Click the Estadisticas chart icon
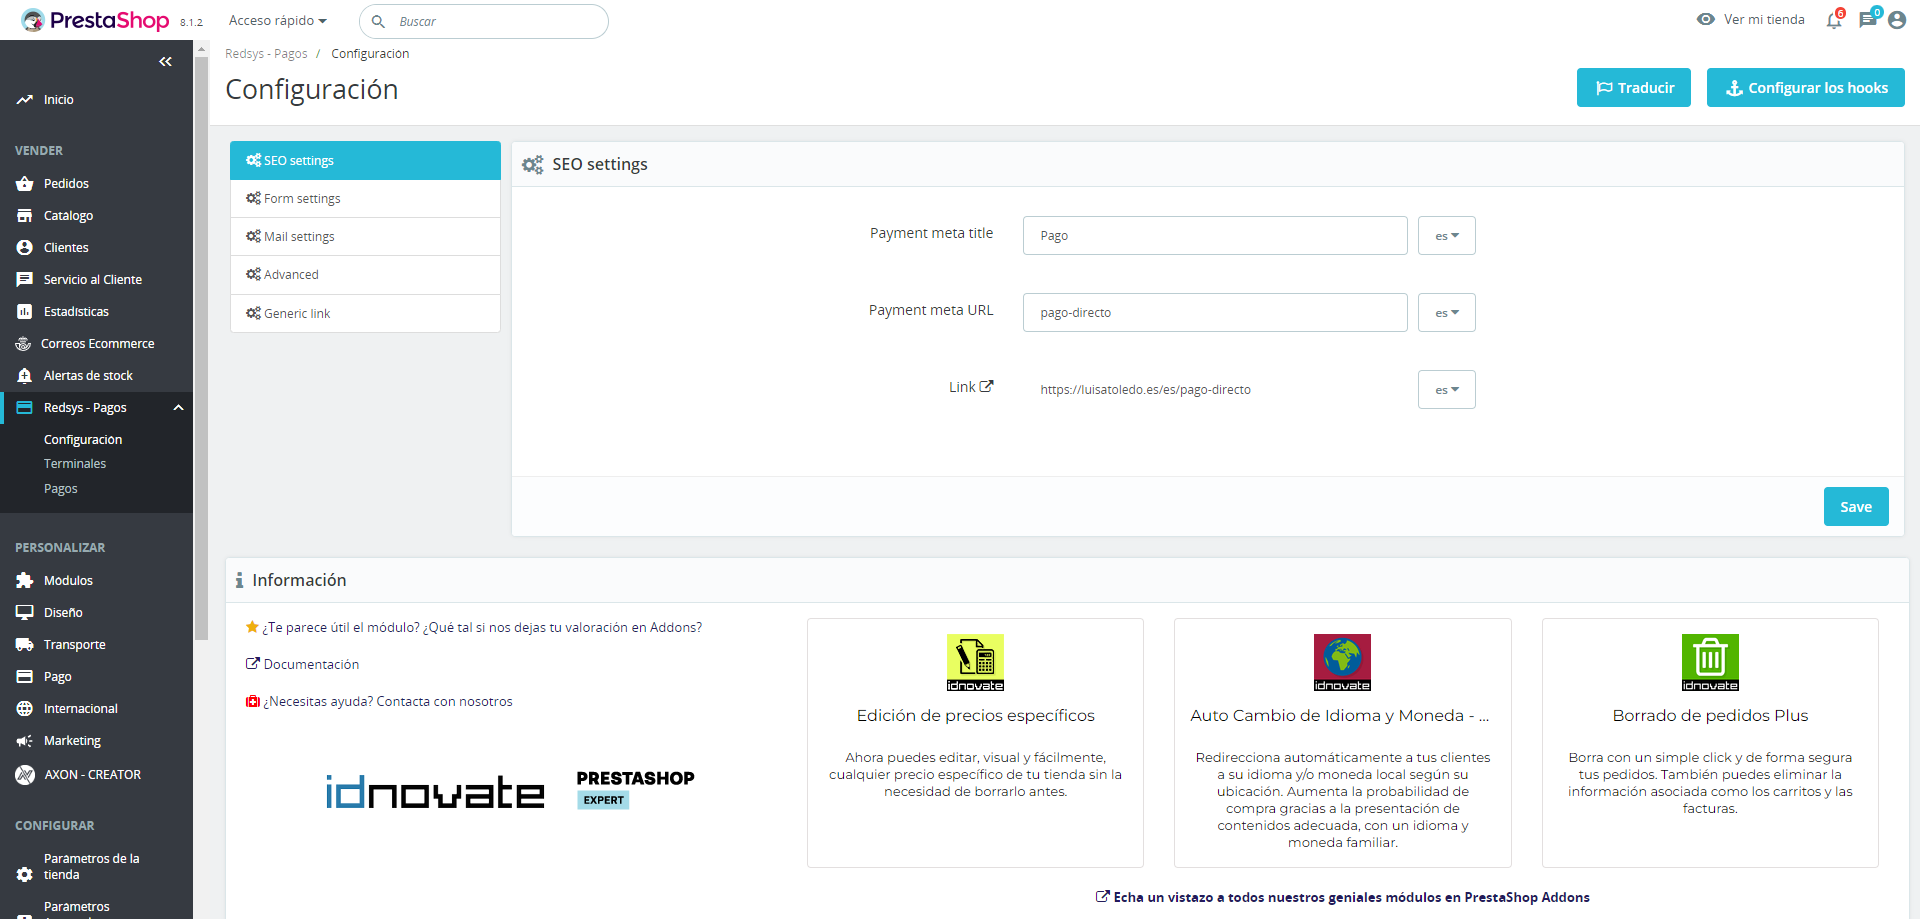 pos(25,312)
